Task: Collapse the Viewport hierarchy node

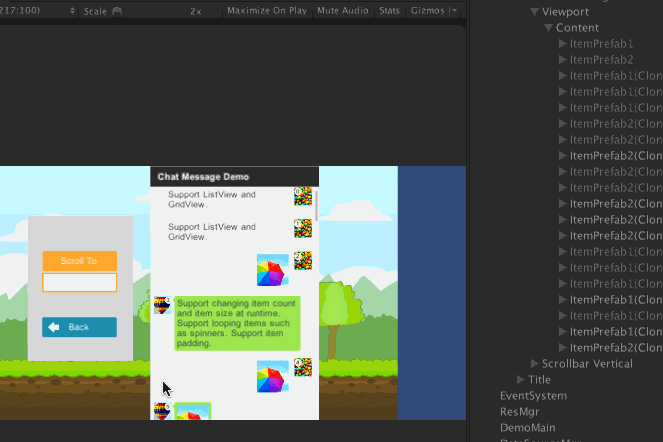Action: point(534,12)
